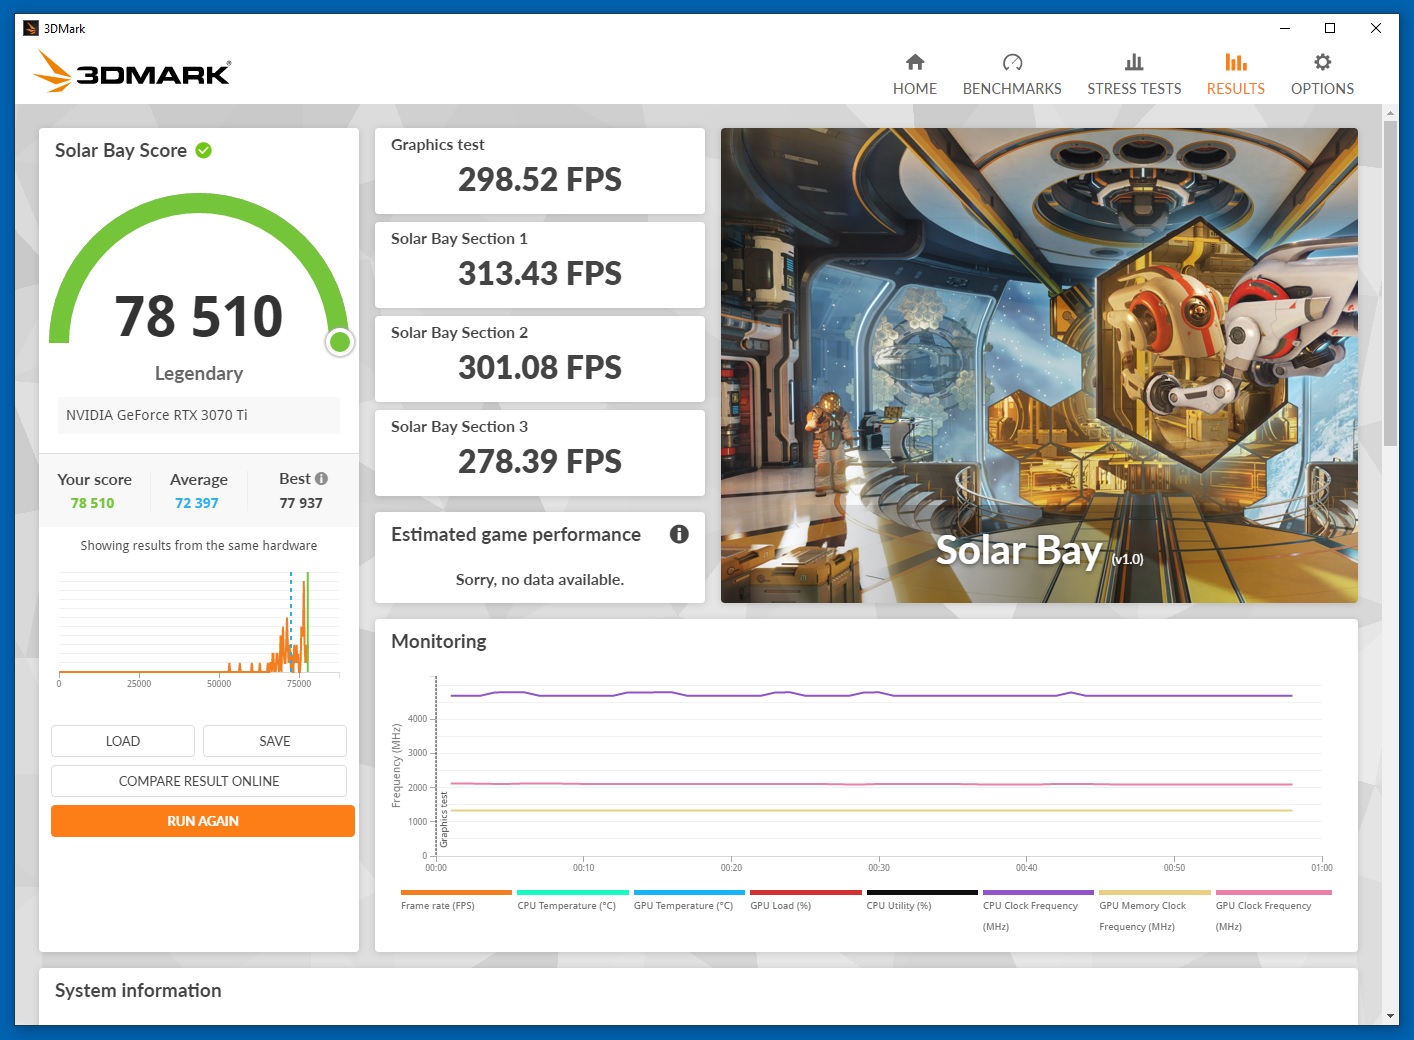Click the LOAD button
Viewport: 1414px width, 1040px height.
click(x=123, y=741)
